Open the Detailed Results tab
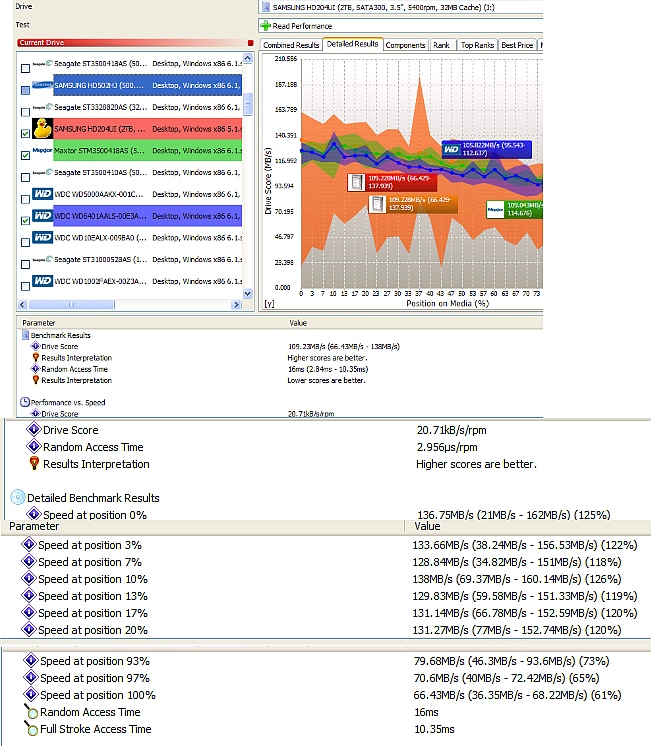Image resolution: width=651 pixels, height=746 pixels. tap(352, 44)
